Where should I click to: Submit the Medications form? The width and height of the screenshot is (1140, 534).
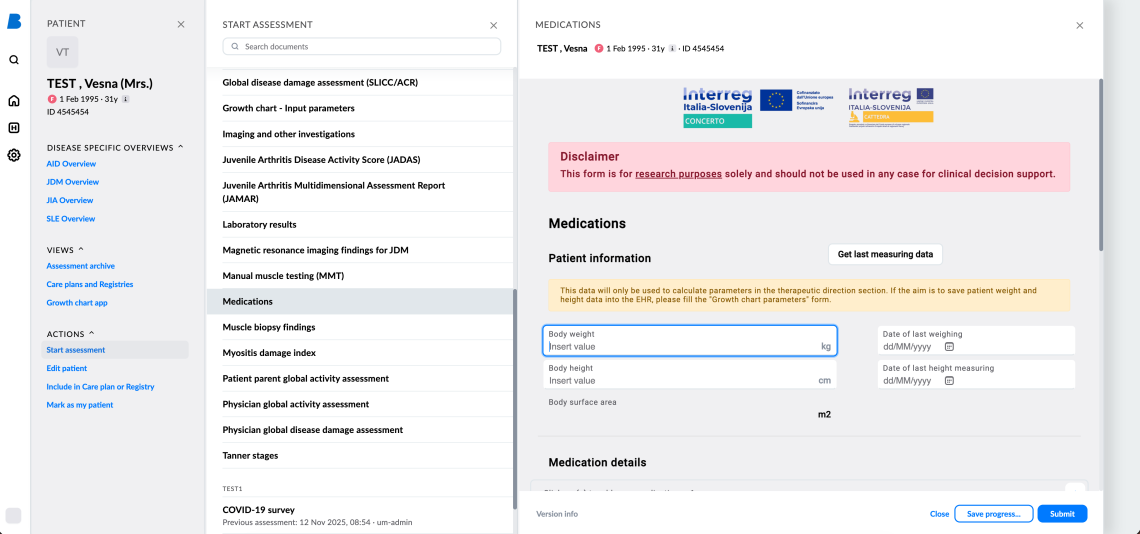[x=1062, y=514]
